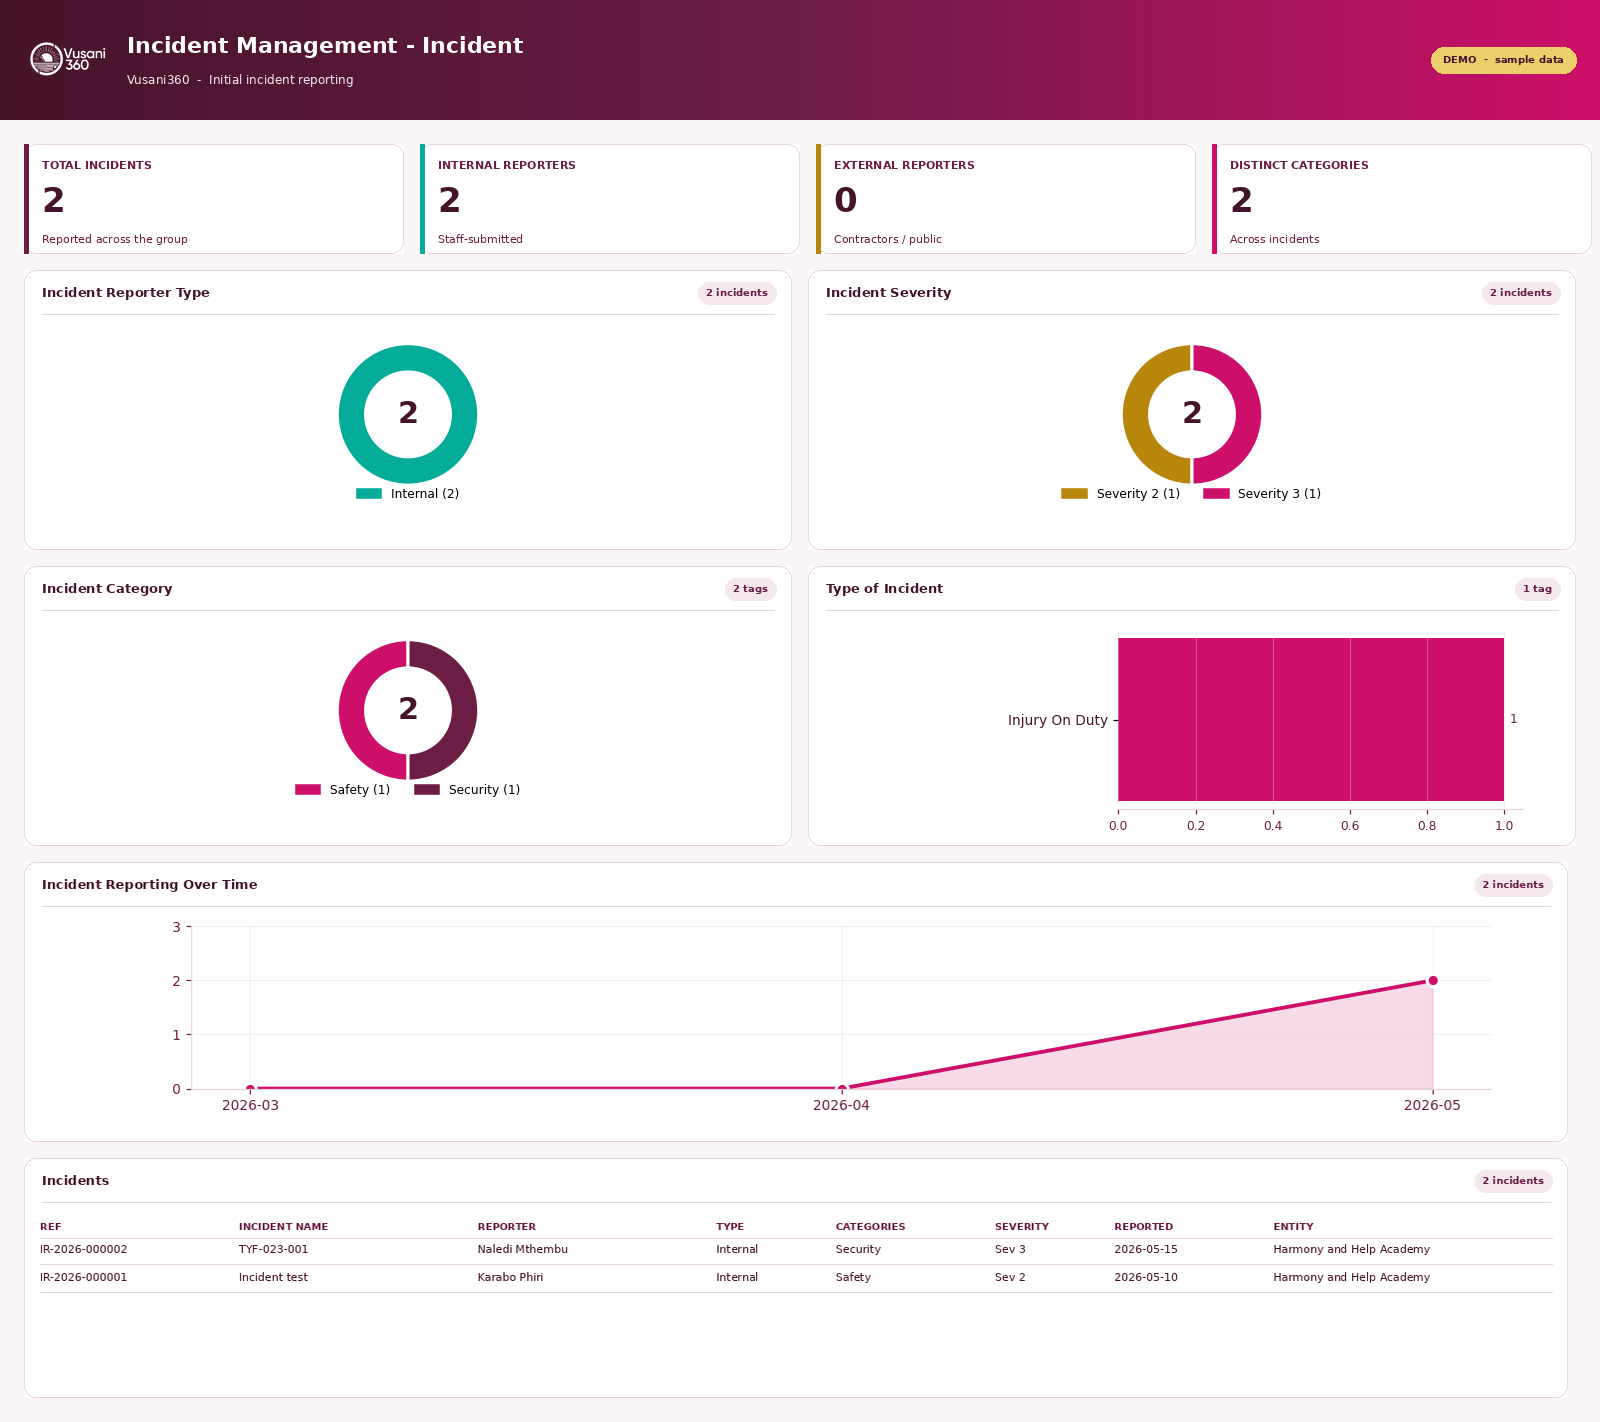
Task: Click reporter Karabo Phiri
Action: click(x=510, y=1277)
